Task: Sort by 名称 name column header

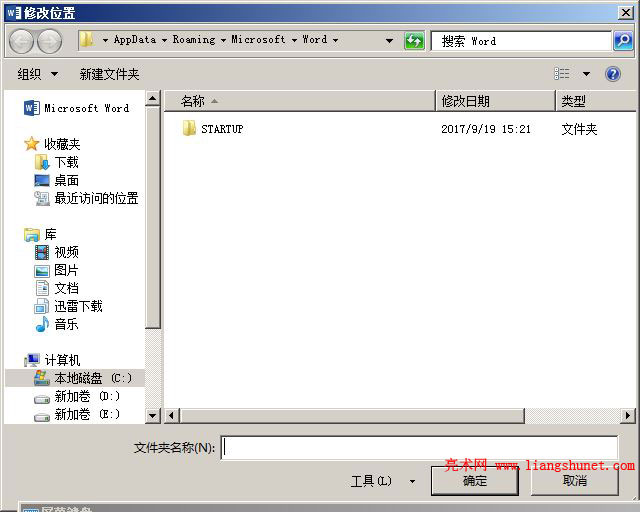Action: (300, 101)
